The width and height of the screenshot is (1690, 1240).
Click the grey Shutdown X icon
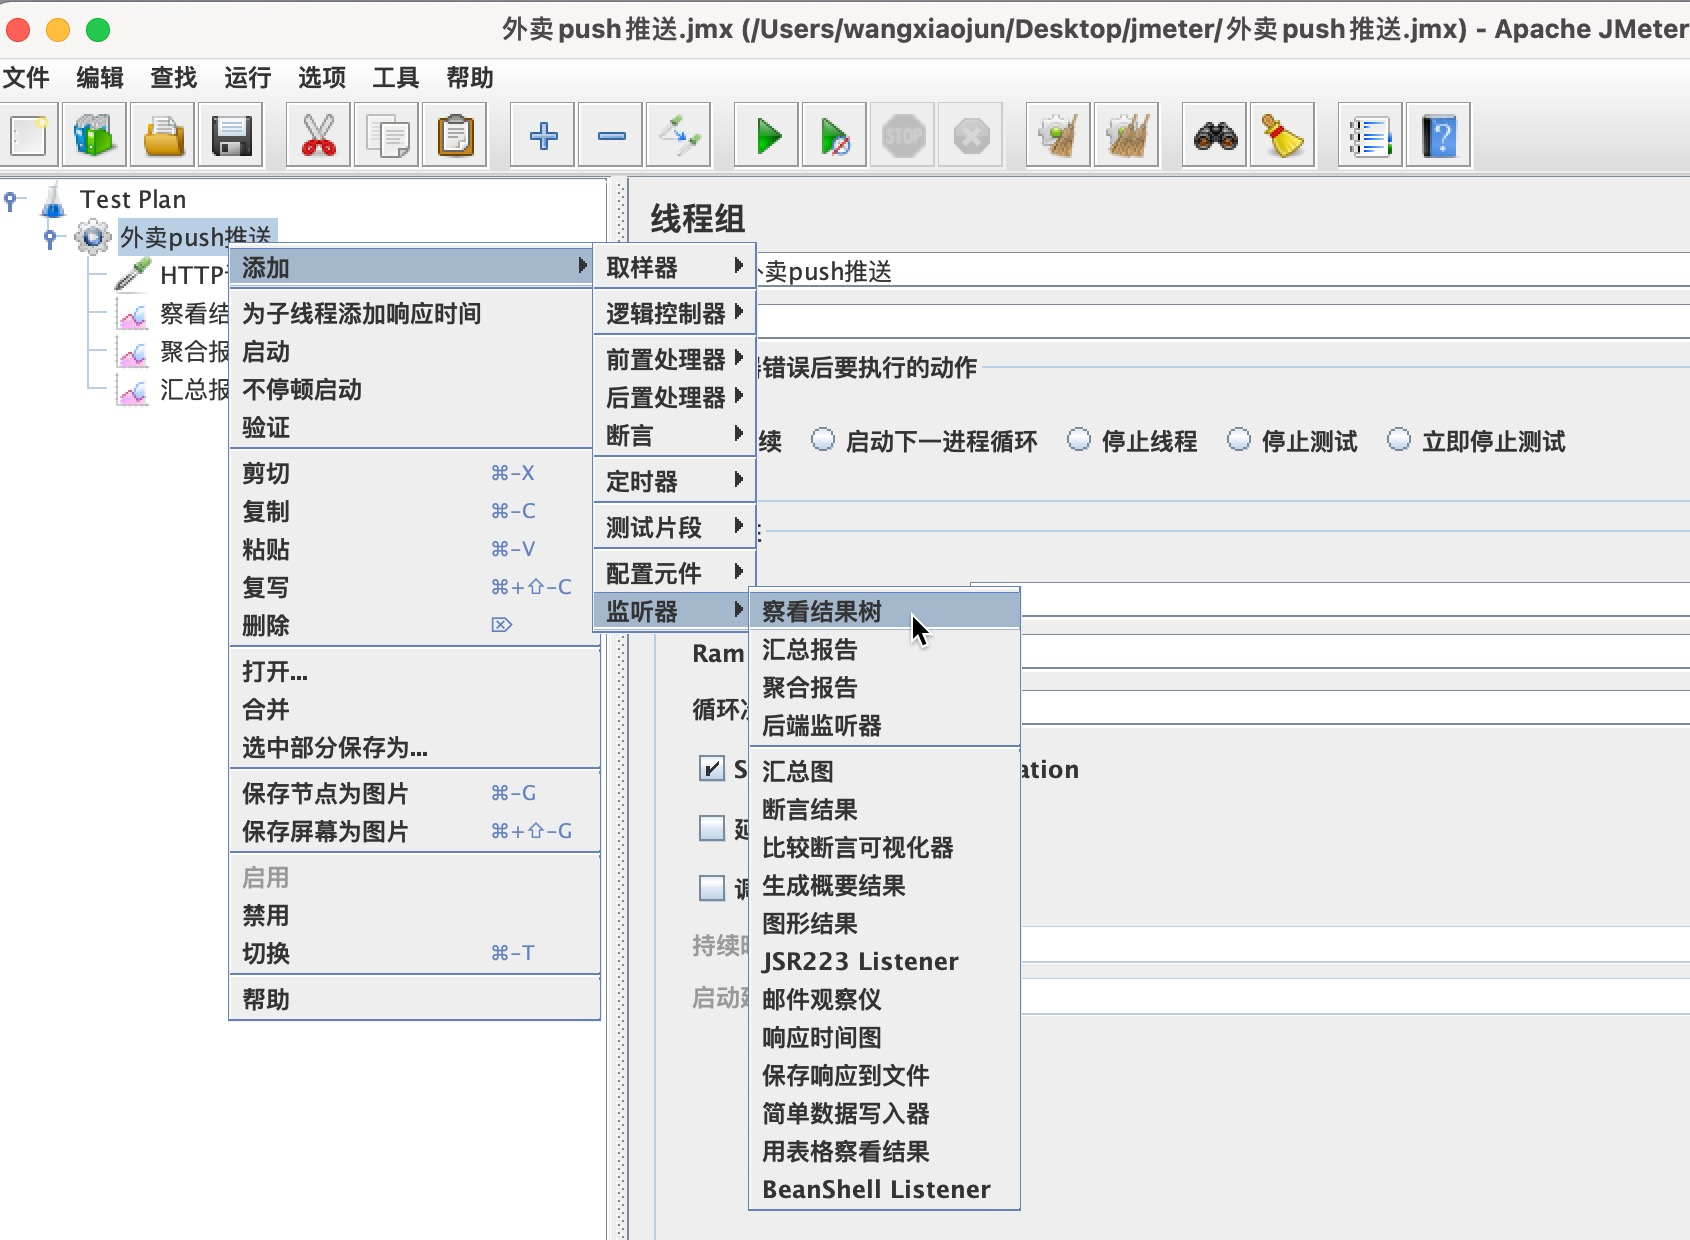tap(971, 134)
